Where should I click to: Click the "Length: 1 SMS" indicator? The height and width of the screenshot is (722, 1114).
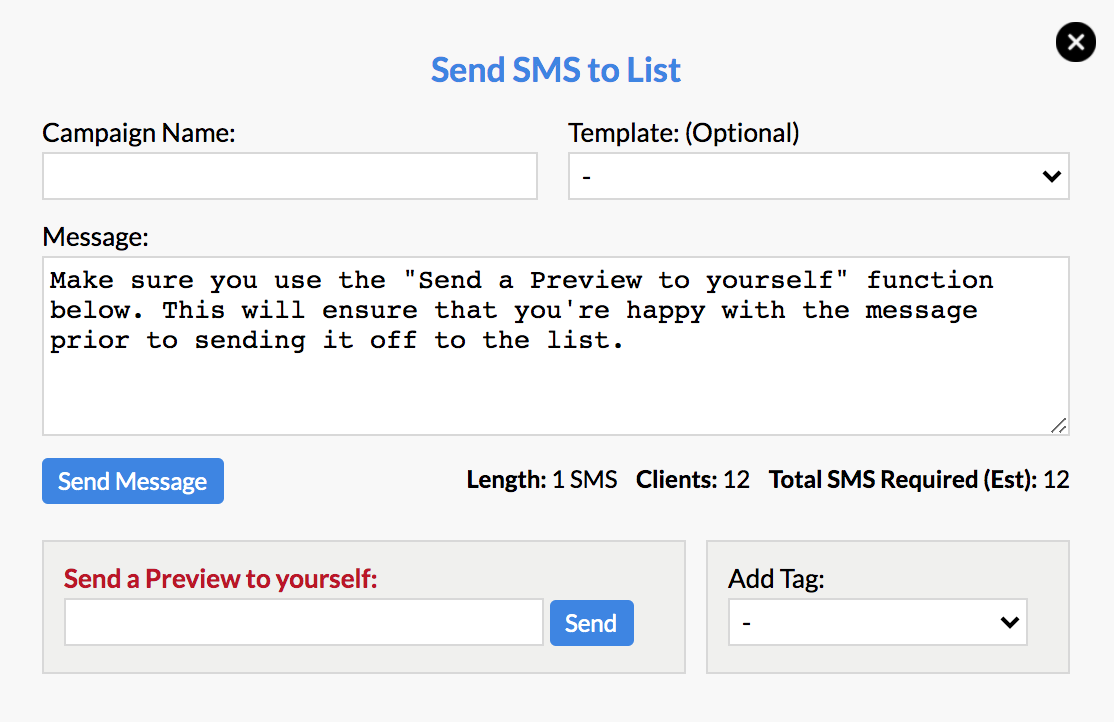(x=542, y=480)
